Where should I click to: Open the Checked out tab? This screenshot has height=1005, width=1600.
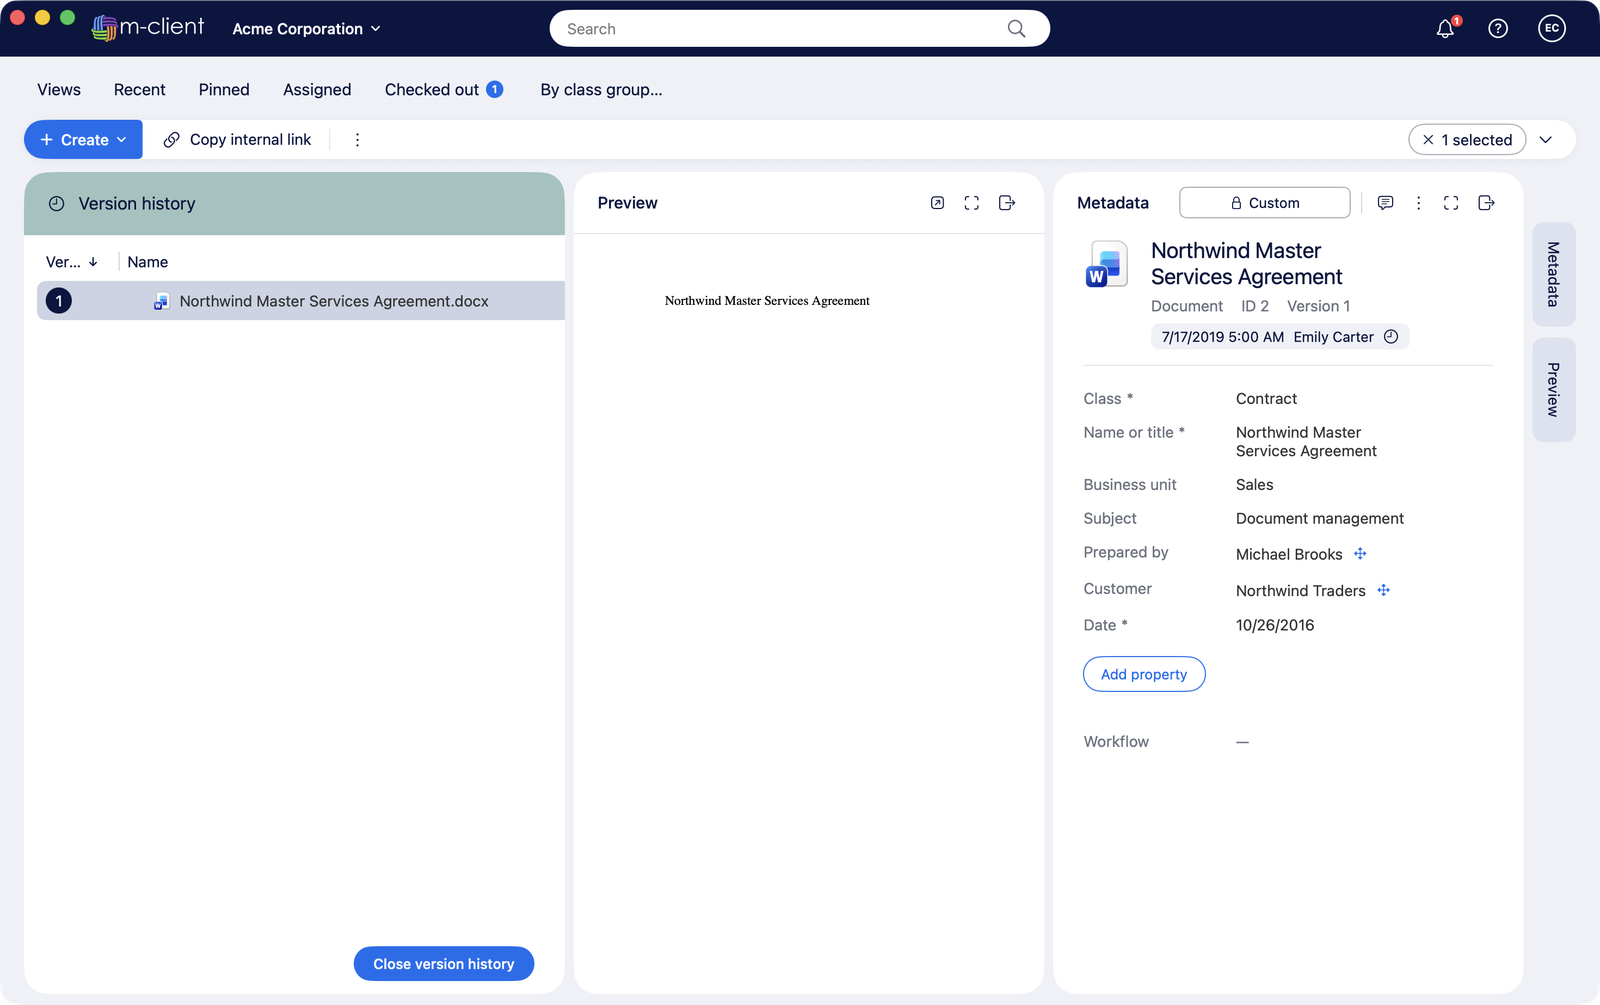pos(443,90)
